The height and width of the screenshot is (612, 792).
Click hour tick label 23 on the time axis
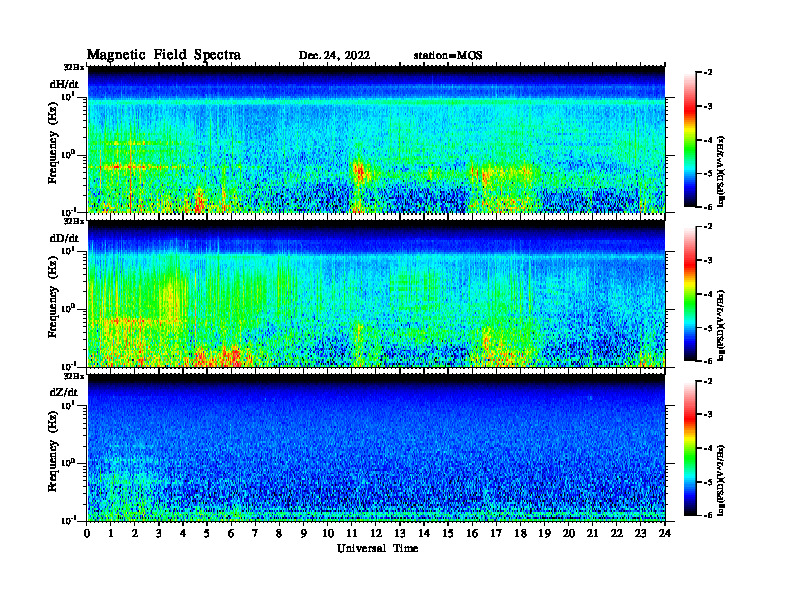point(640,534)
